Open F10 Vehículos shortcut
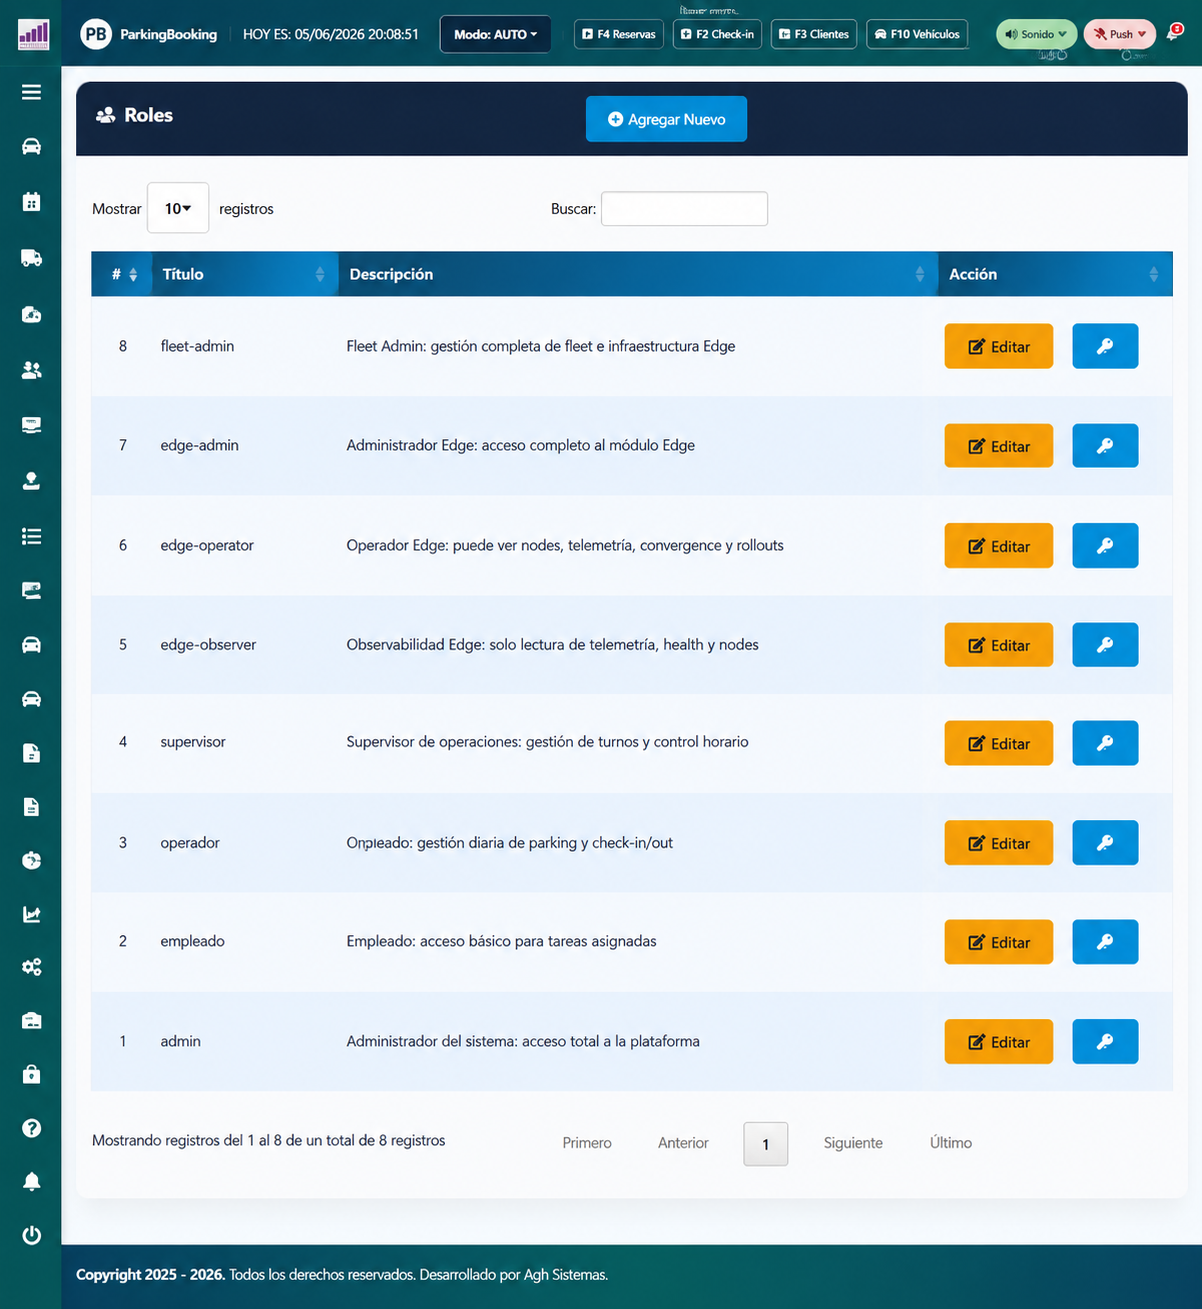This screenshot has width=1202, height=1309. pyautogui.click(x=917, y=34)
